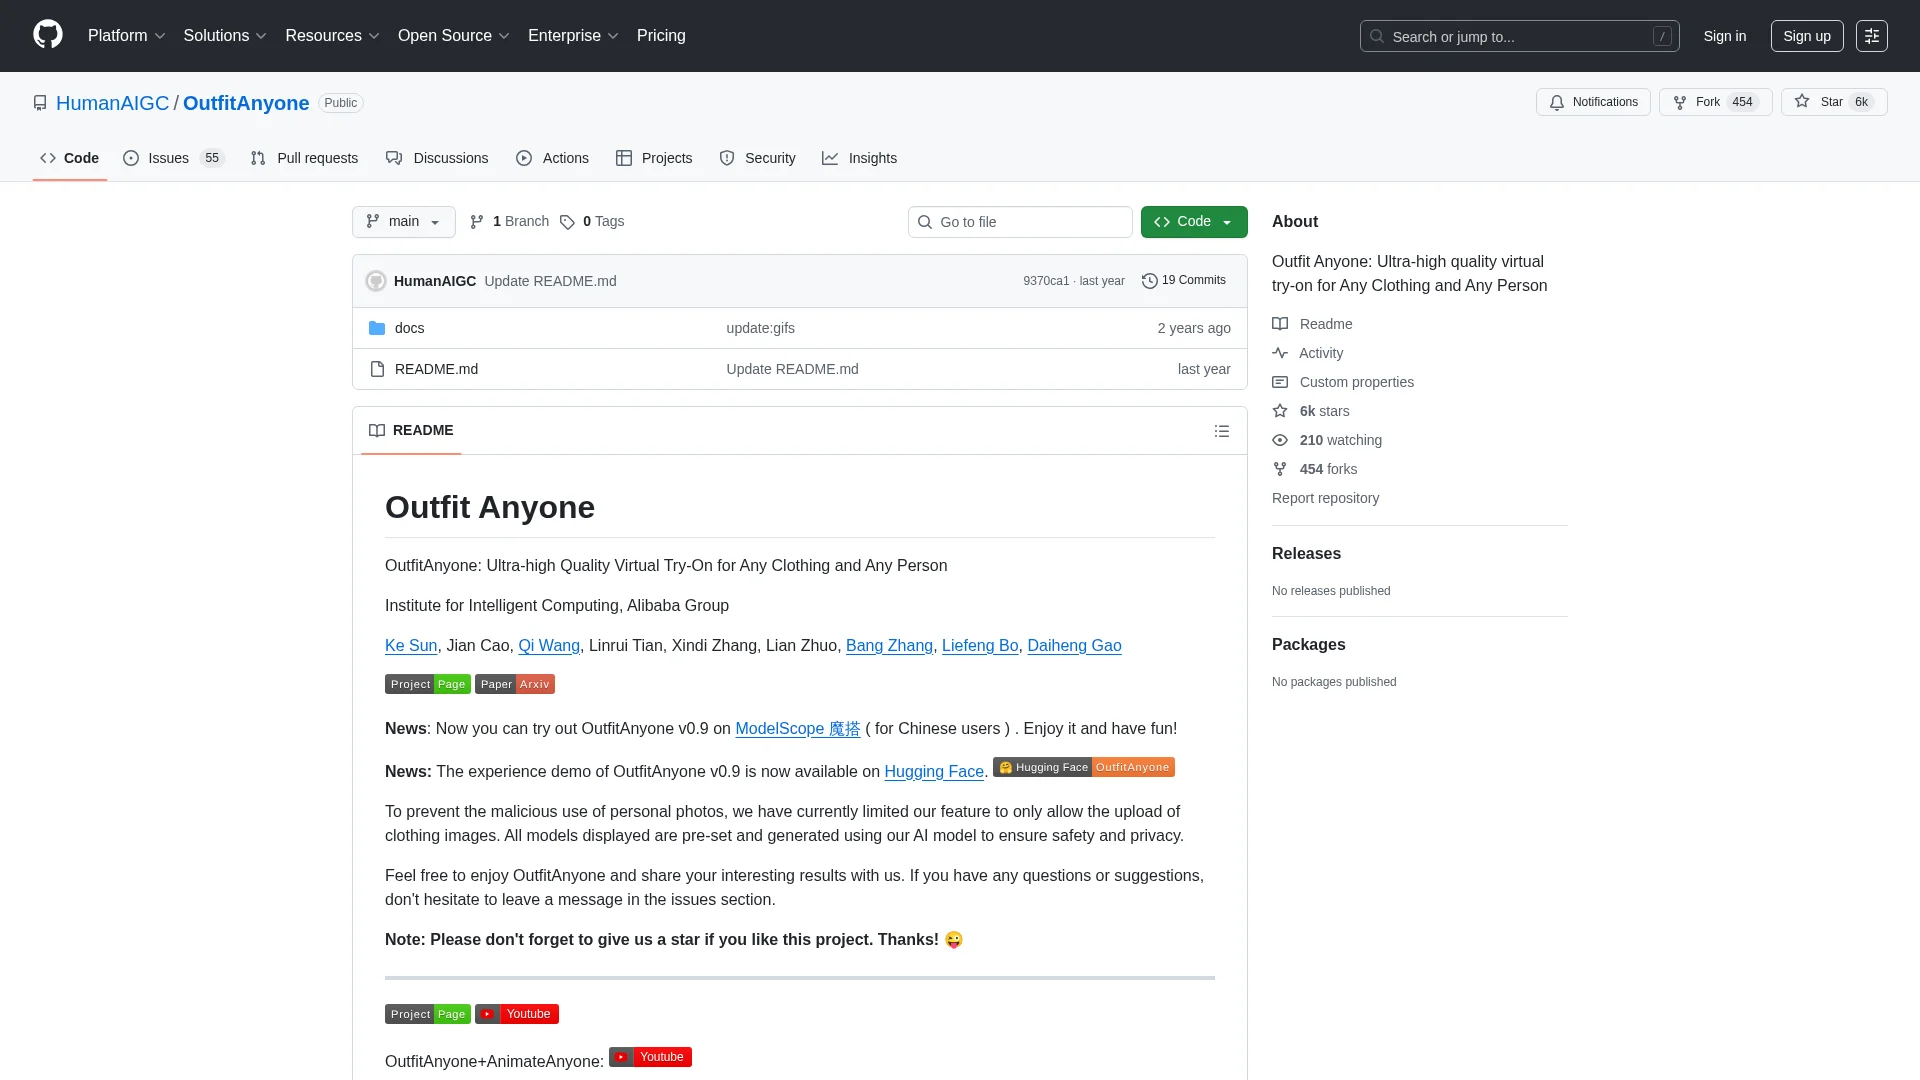Focus the Go to file field
The image size is (1920, 1080).
pyautogui.click(x=1020, y=222)
